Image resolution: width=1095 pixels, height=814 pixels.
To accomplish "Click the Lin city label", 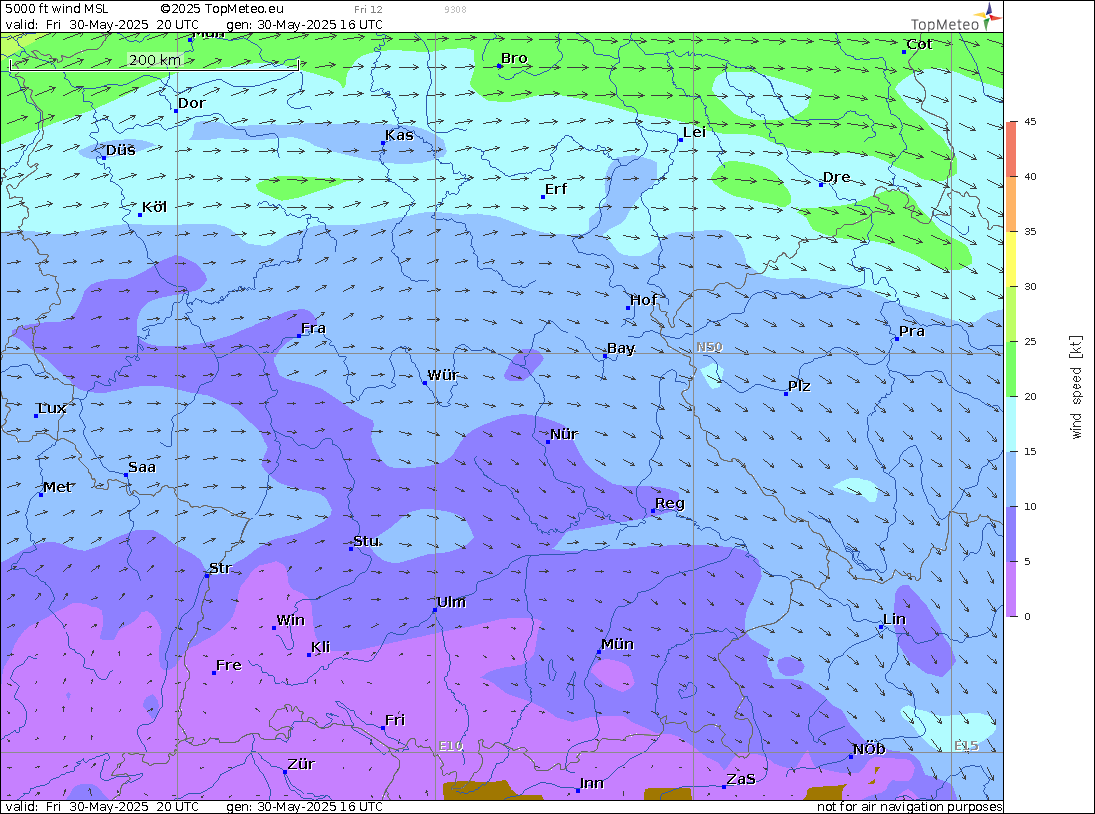I will (x=895, y=619).
